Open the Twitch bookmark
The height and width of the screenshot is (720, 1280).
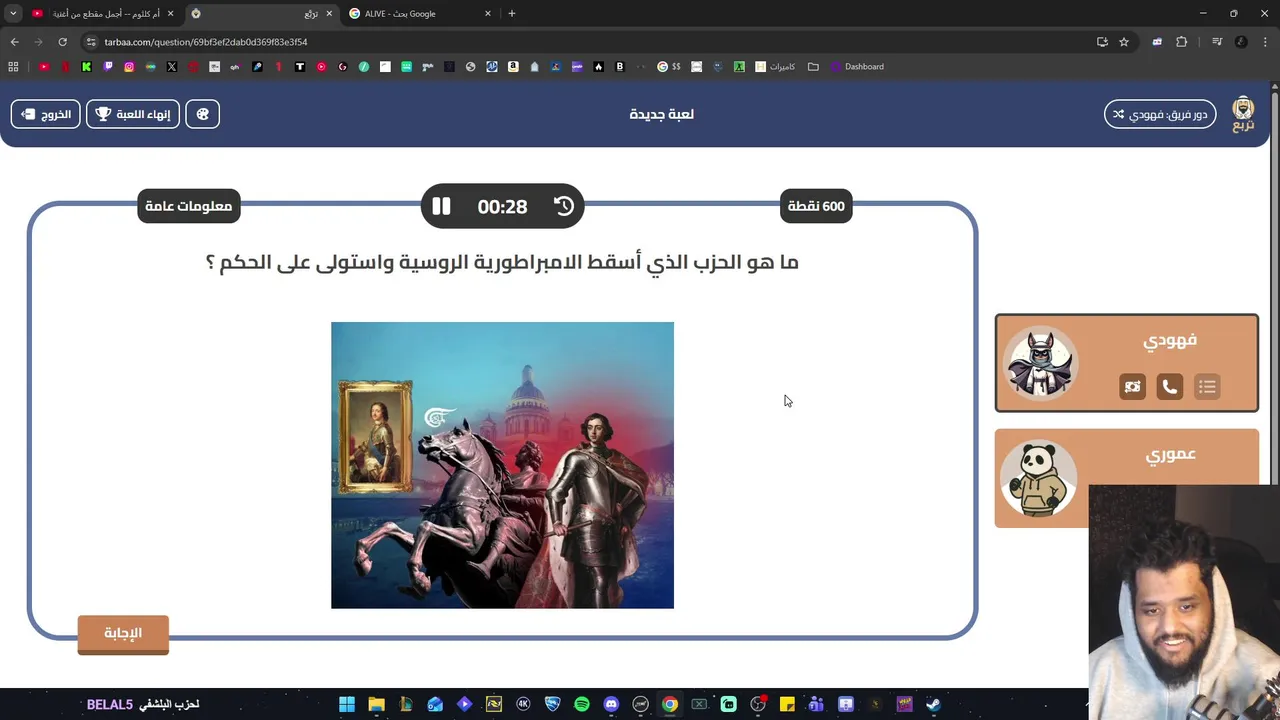click(108, 67)
